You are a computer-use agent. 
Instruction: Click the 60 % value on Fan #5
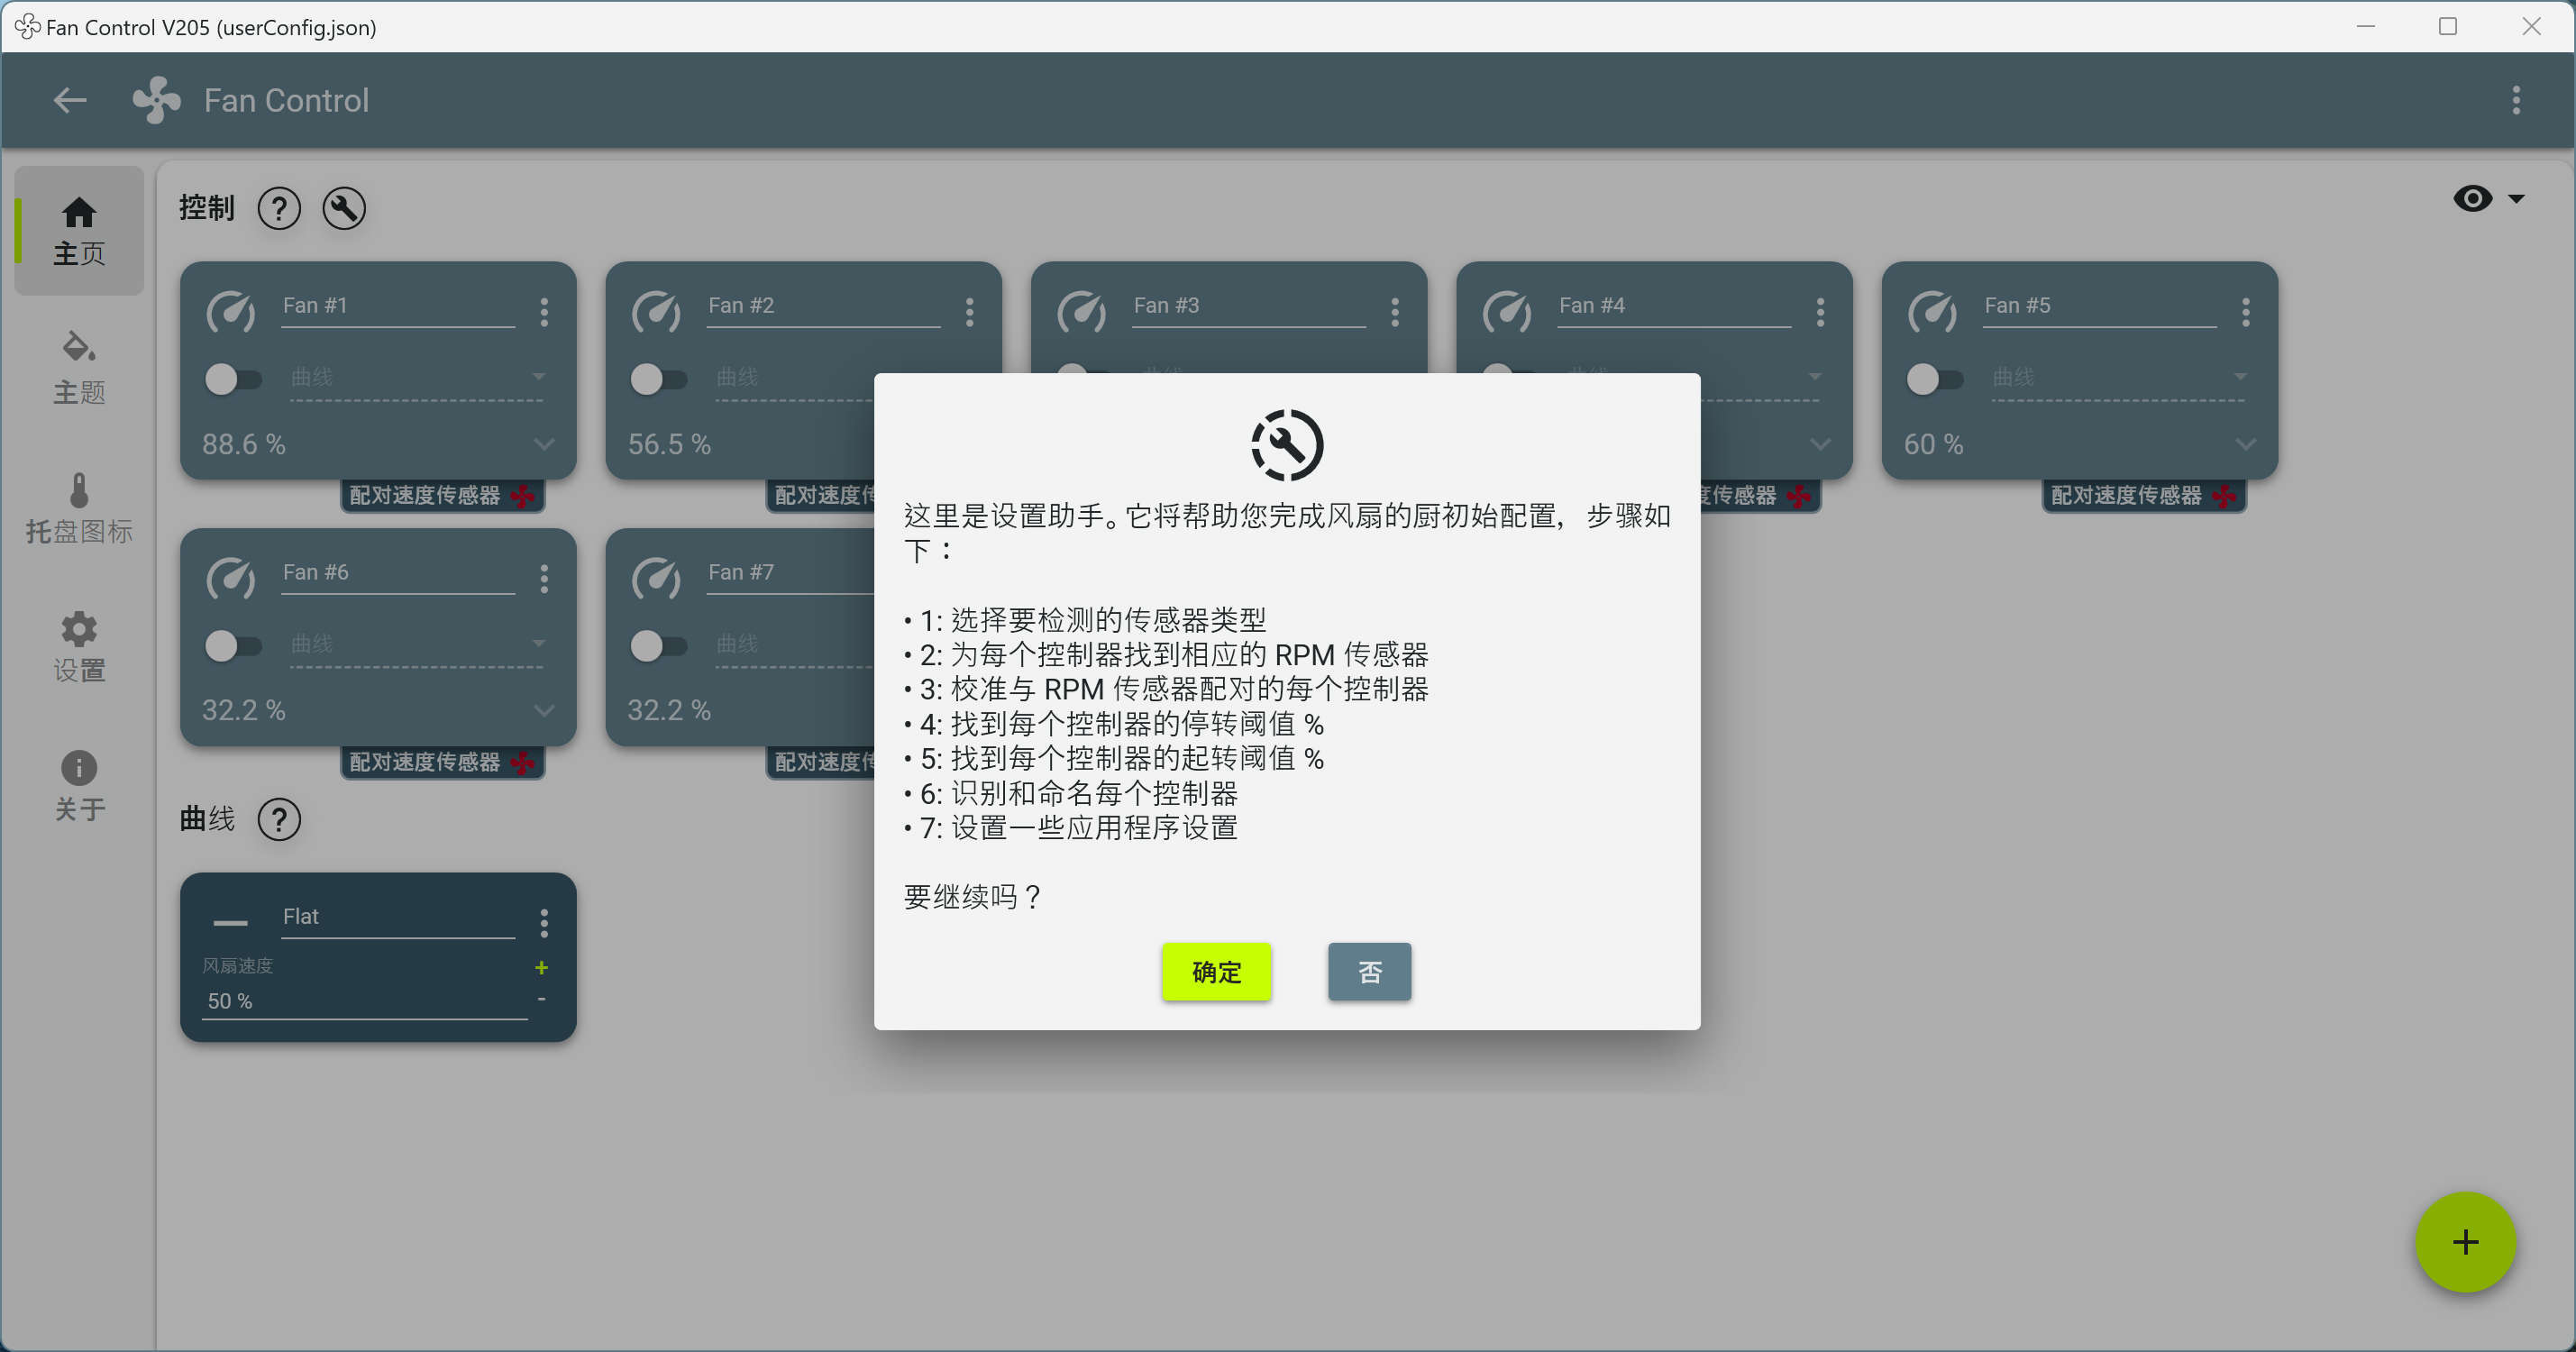[x=1933, y=444]
